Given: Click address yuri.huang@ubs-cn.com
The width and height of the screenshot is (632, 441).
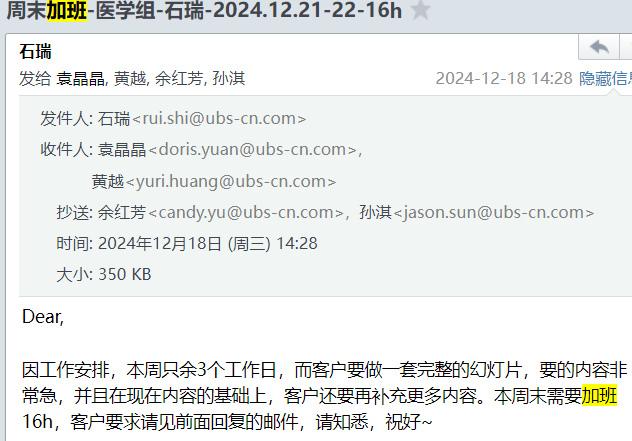Looking at the screenshot, I should pyautogui.click(x=231, y=181).
